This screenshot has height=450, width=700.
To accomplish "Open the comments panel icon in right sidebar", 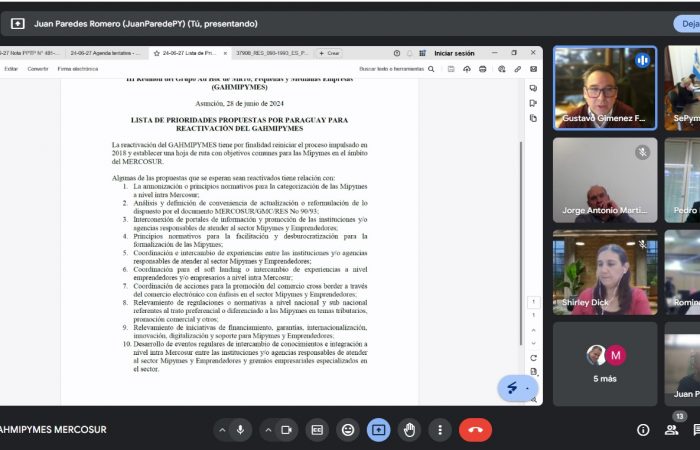I will (533, 88).
